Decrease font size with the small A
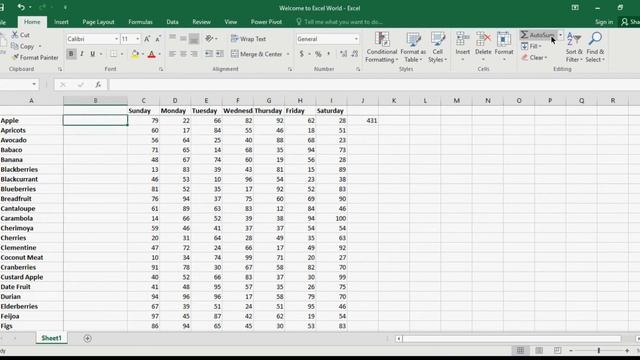Viewport: 640px width, 360px height. pos(158,39)
